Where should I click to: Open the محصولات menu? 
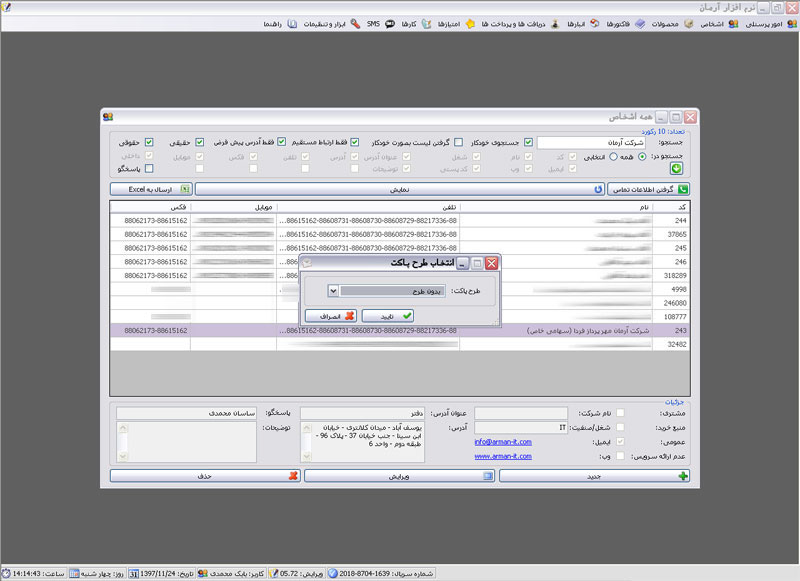[671, 24]
